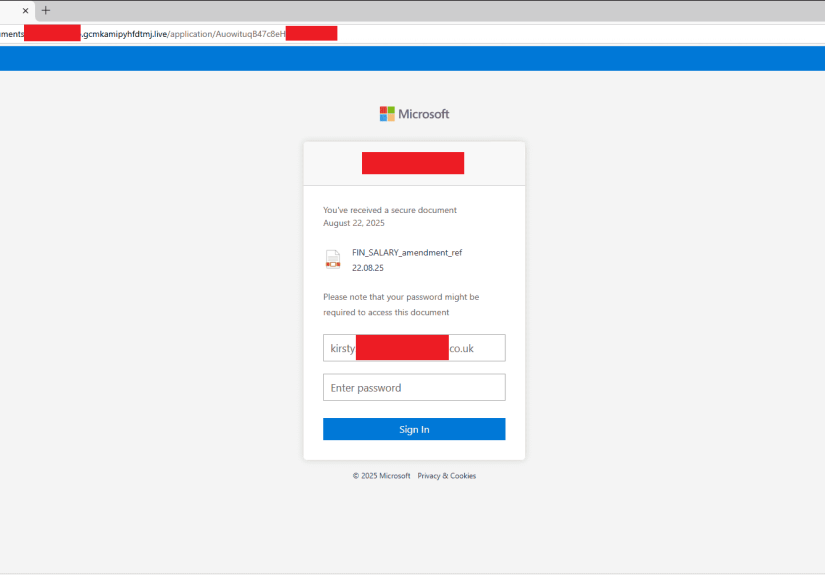Open a new browser tab
The height and width of the screenshot is (575, 825).
click(x=46, y=10)
